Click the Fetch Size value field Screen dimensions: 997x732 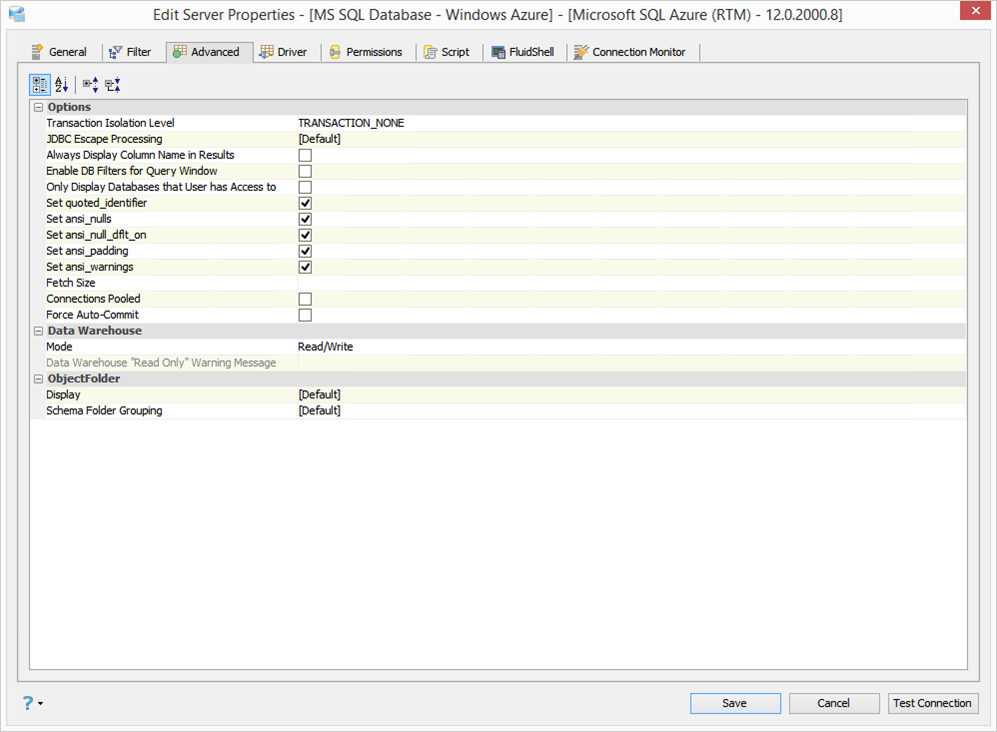(x=631, y=282)
